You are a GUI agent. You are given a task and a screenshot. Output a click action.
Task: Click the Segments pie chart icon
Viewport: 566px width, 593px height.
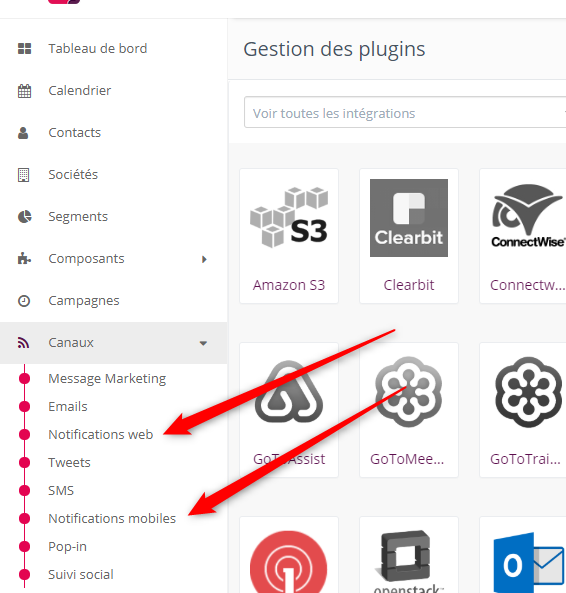click(x=25, y=217)
